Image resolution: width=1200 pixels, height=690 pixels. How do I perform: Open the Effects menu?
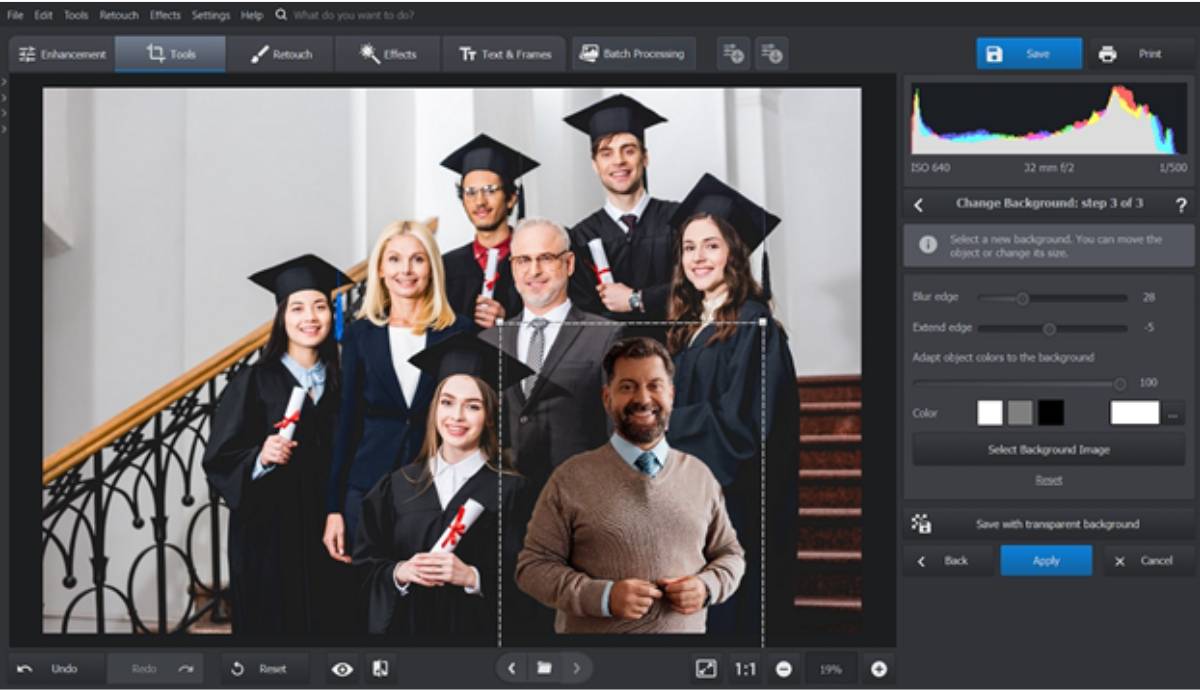point(165,15)
